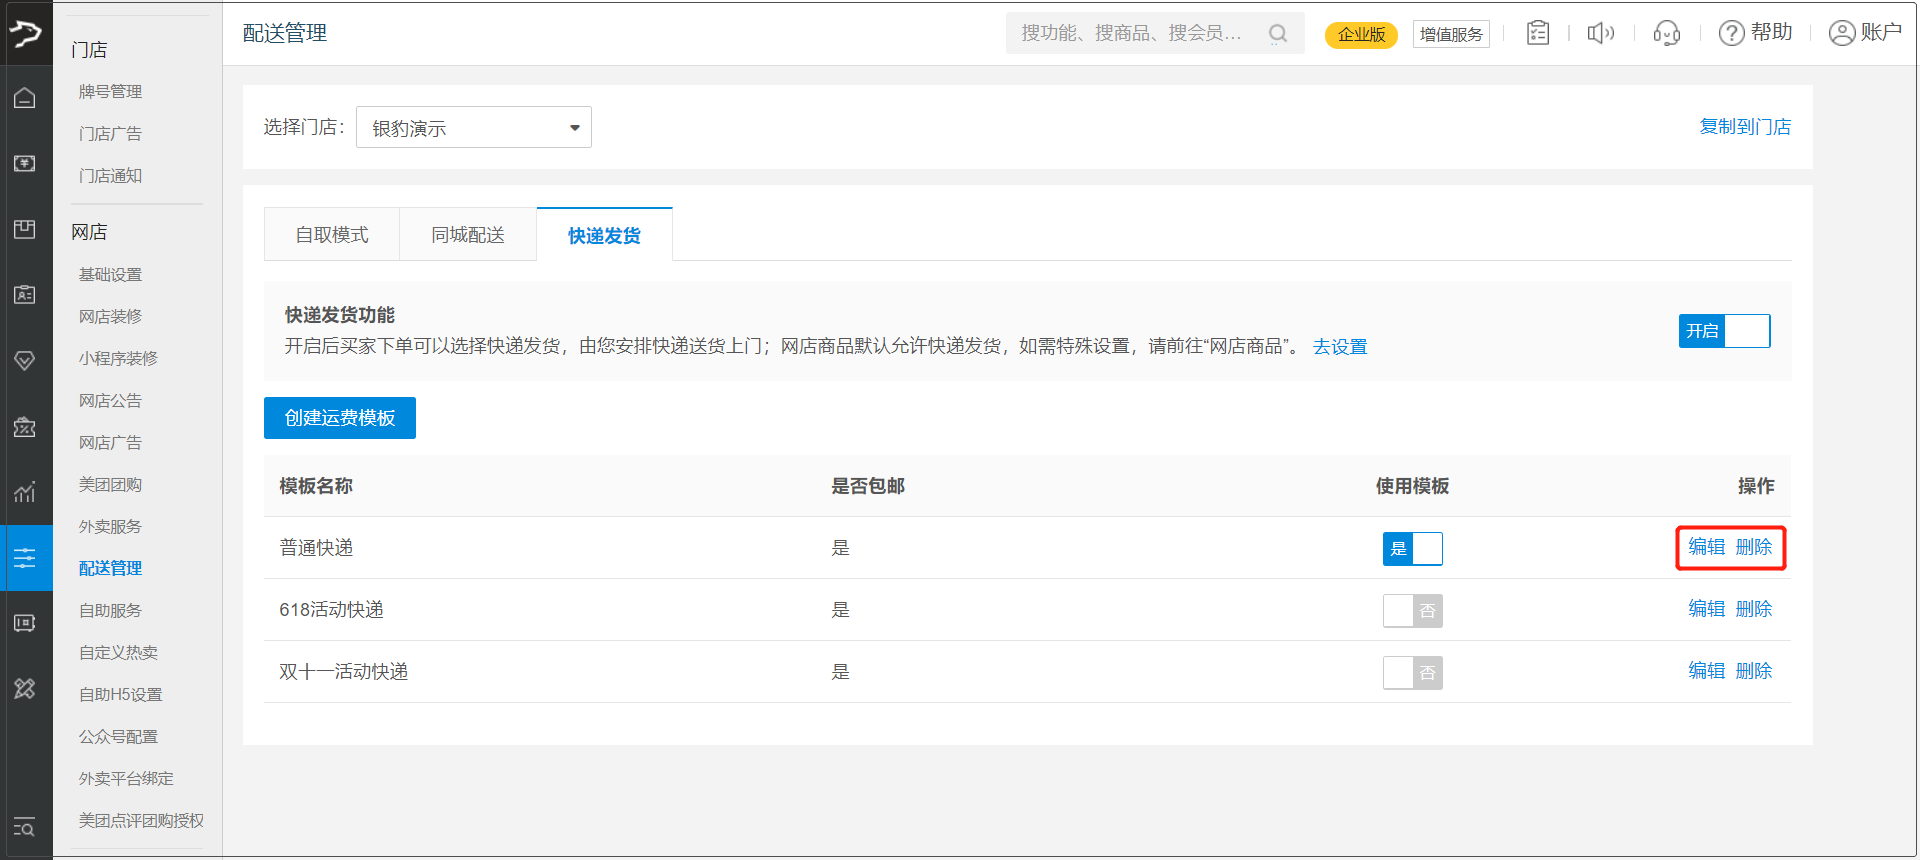
Task: Open the coupon ticket icon in the left rail
Action: tap(25, 623)
